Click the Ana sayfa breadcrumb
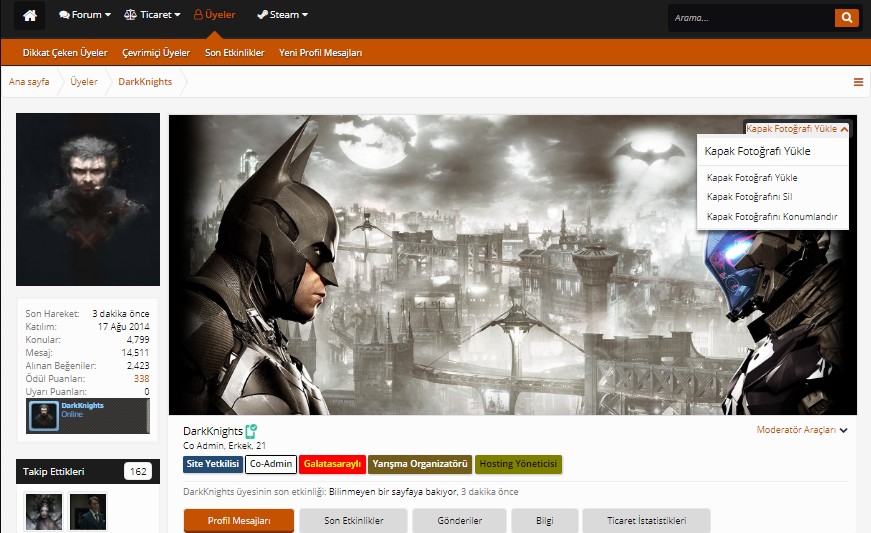 (x=29, y=82)
